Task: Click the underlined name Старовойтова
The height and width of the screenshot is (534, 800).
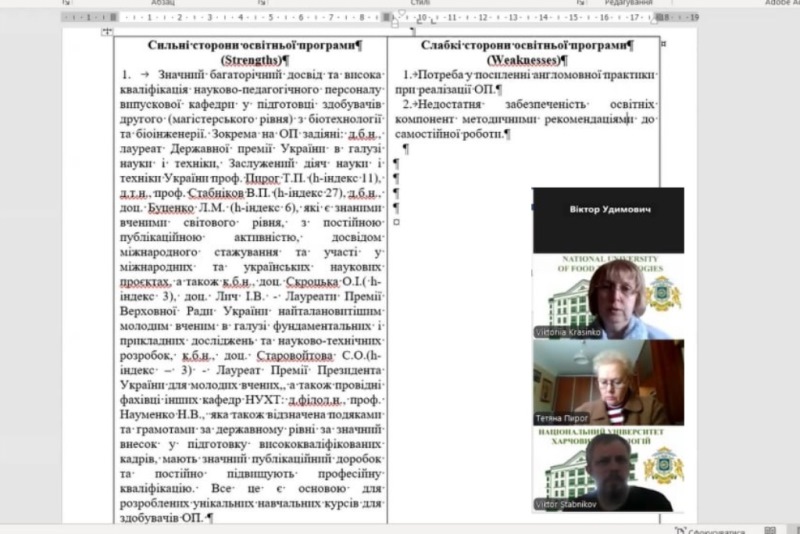Action: click(x=297, y=356)
